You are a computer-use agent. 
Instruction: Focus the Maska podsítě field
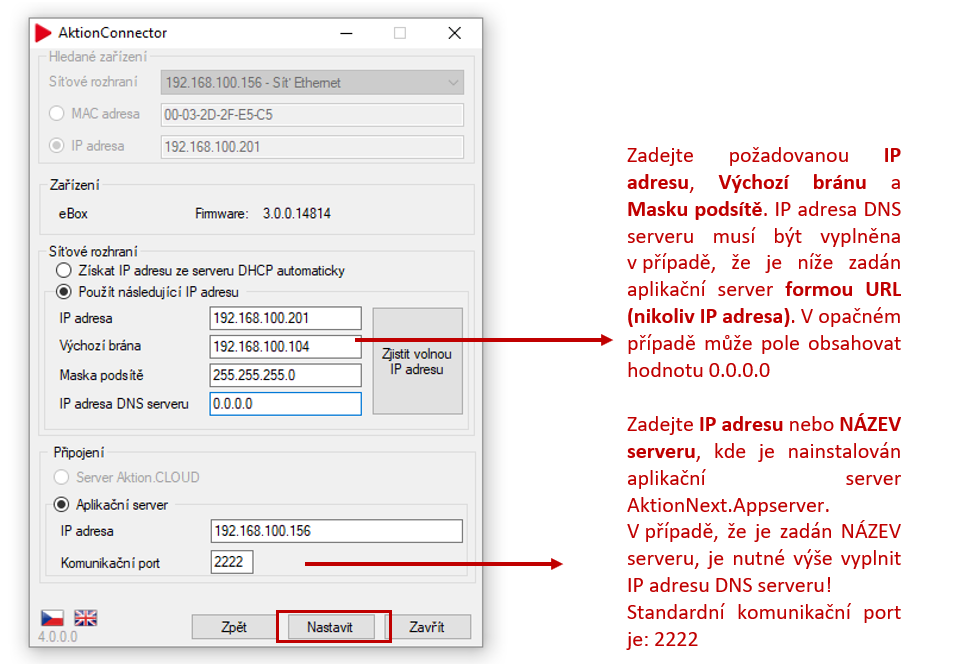[285, 375]
